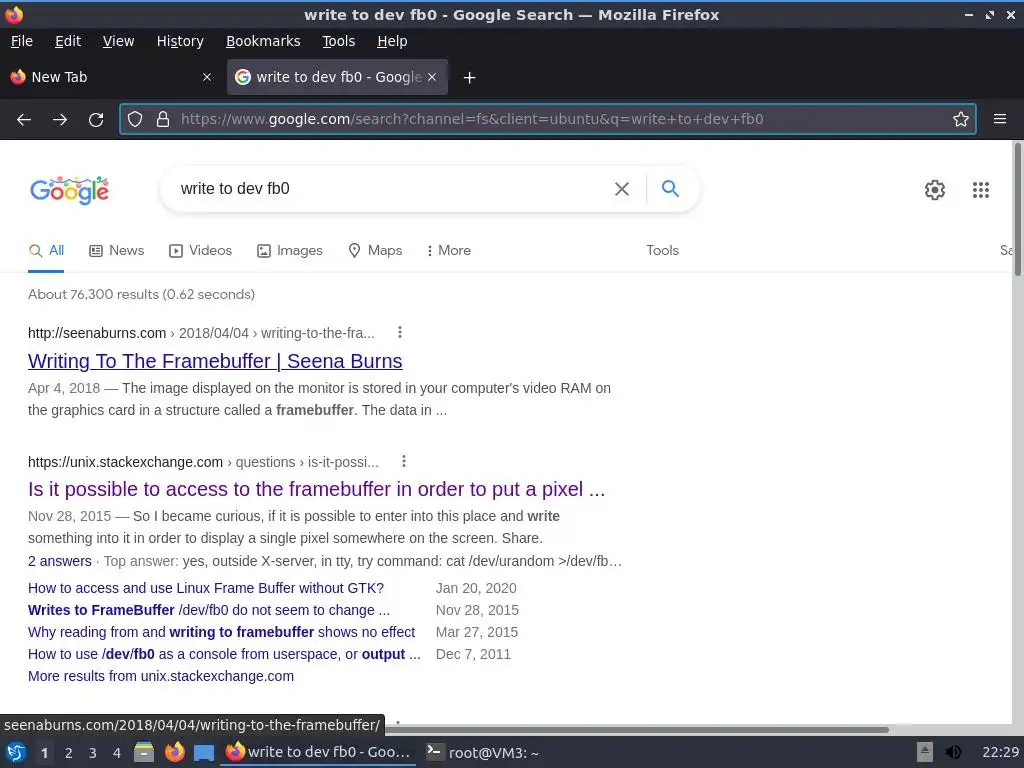Click the vertical page scrollbar
This screenshot has height=768, width=1024.
pyautogui.click(x=1017, y=209)
